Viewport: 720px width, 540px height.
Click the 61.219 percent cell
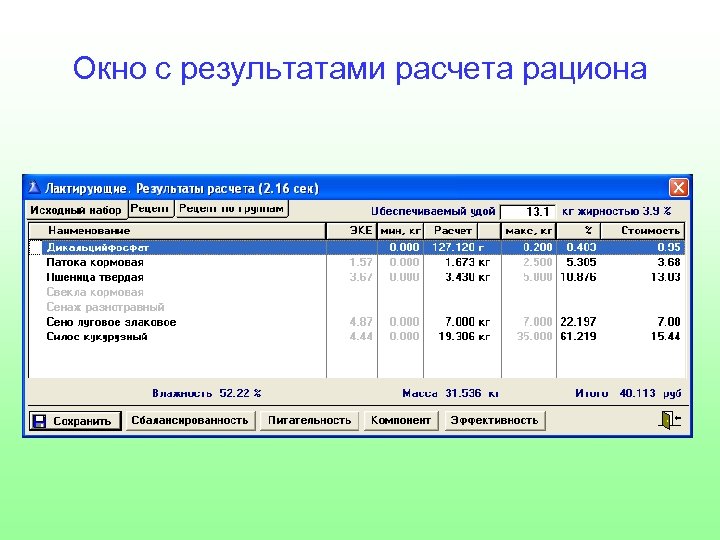(578, 337)
